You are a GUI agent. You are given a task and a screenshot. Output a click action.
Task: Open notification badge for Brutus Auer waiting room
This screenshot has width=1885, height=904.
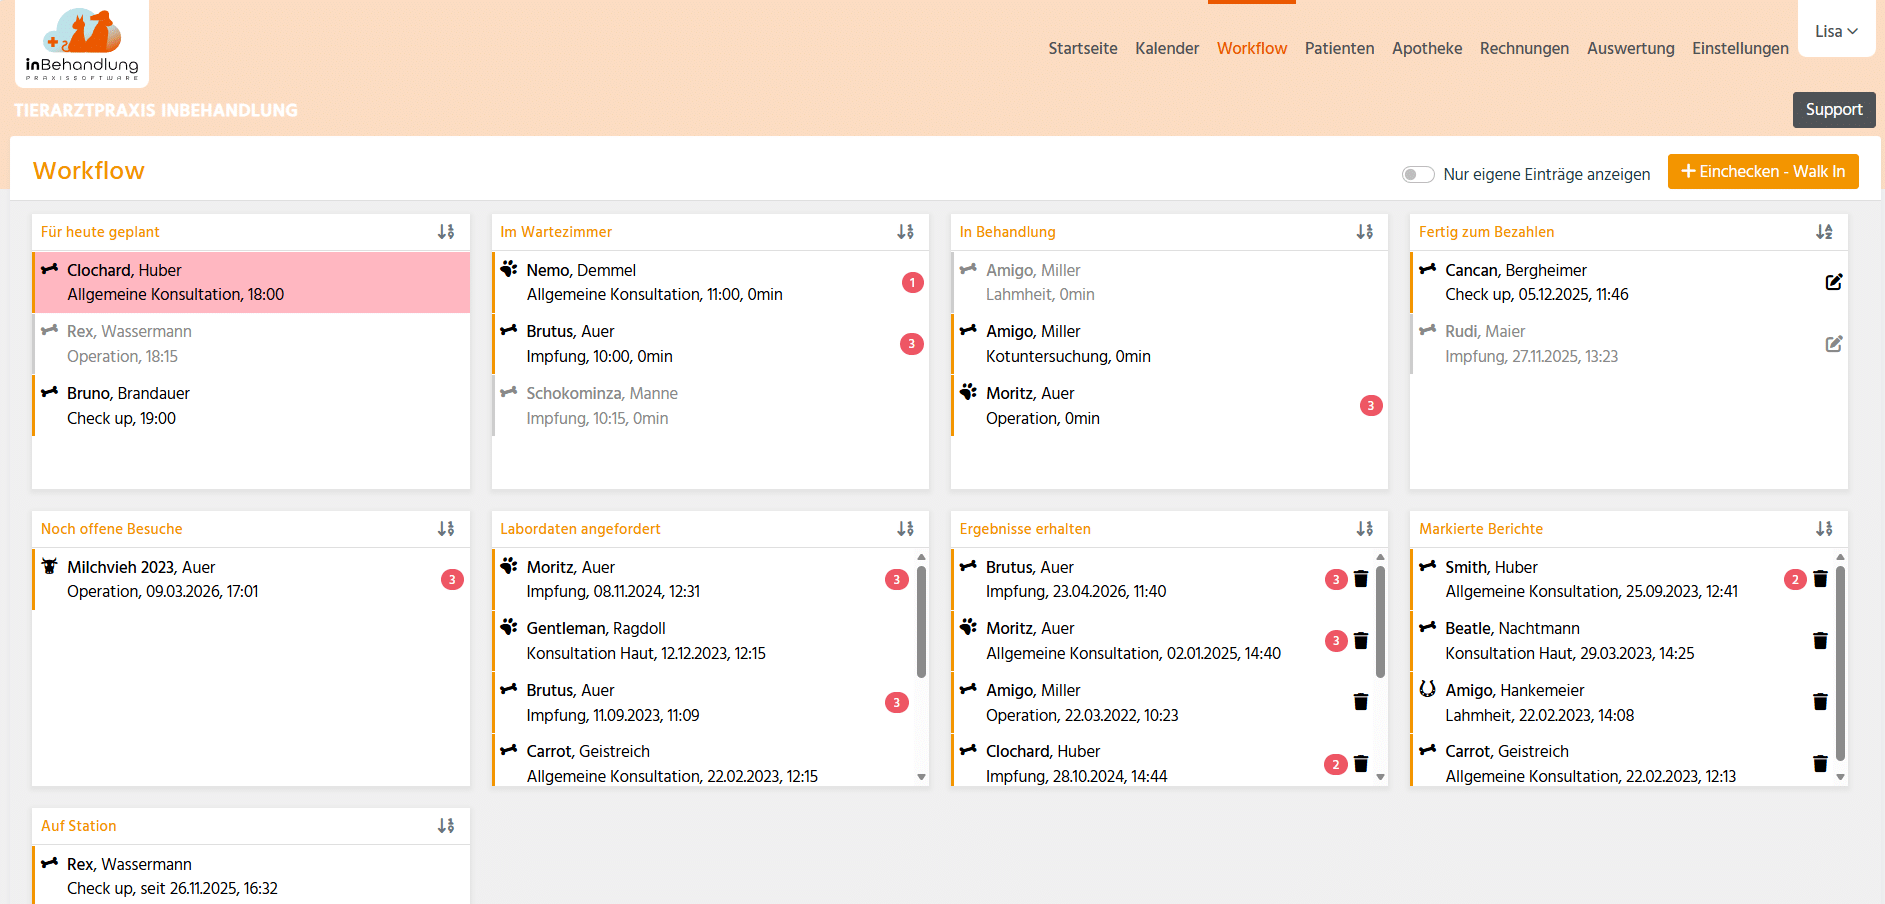pyautogui.click(x=912, y=344)
